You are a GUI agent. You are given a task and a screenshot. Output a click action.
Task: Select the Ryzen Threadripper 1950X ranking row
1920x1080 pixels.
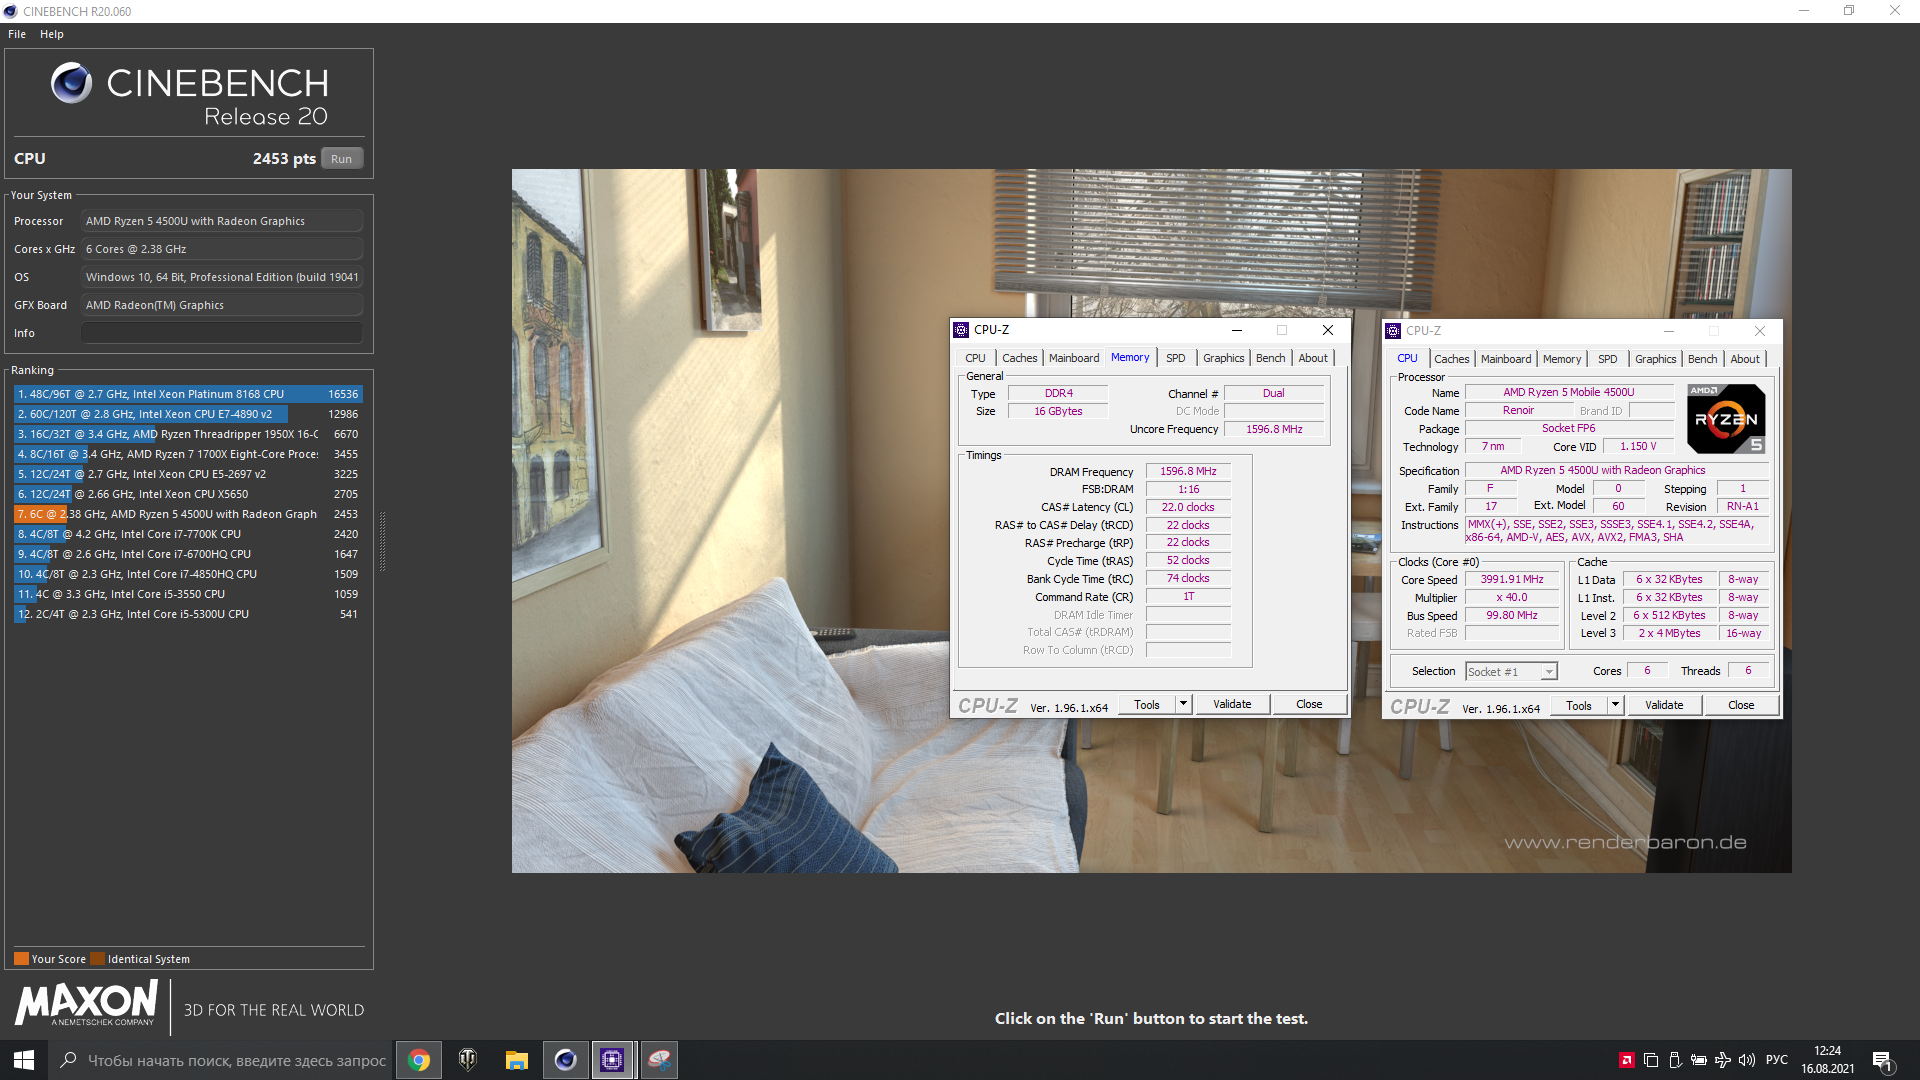[188, 434]
